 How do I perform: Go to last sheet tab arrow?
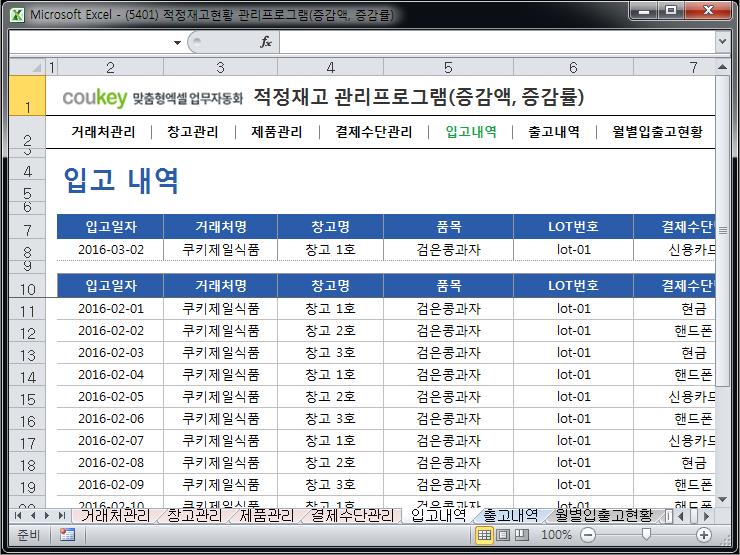click(x=61, y=515)
